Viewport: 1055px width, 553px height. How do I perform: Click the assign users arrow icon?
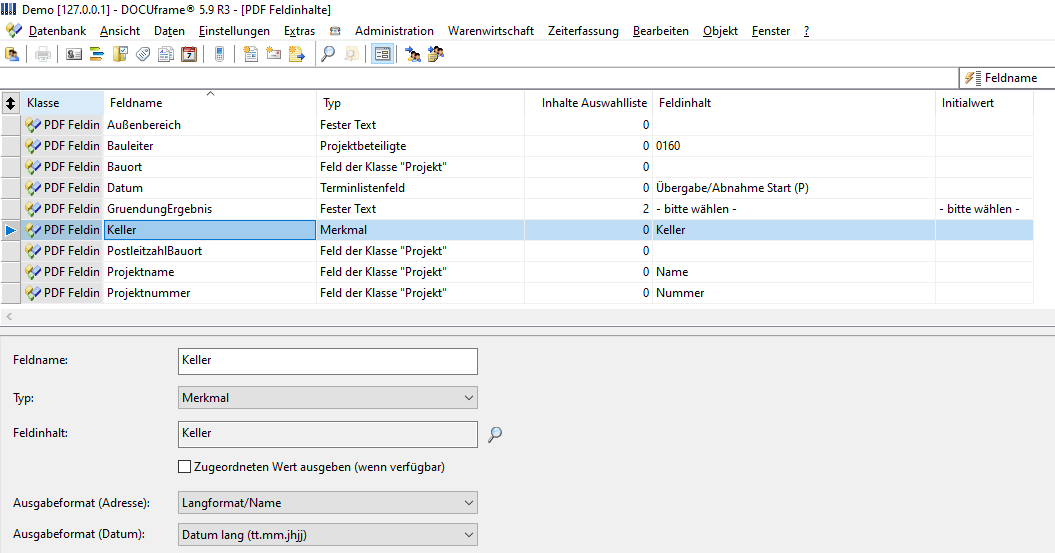click(413, 54)
